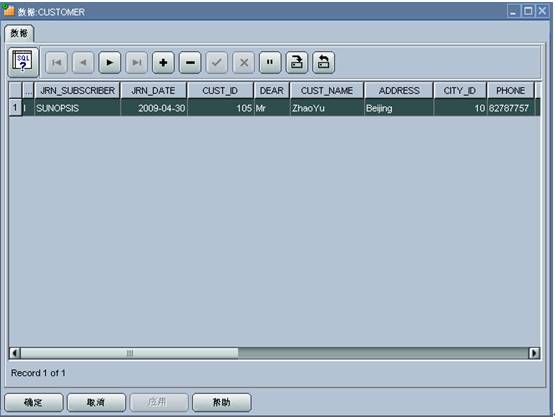
Task: Click the 确定 button
Action: click(34, 402)
